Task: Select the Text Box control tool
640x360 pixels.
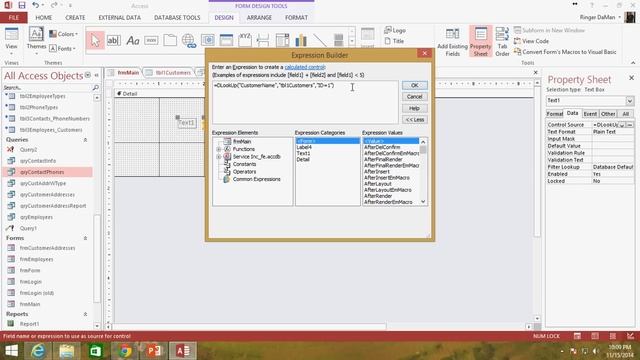Action: point(114,40)
